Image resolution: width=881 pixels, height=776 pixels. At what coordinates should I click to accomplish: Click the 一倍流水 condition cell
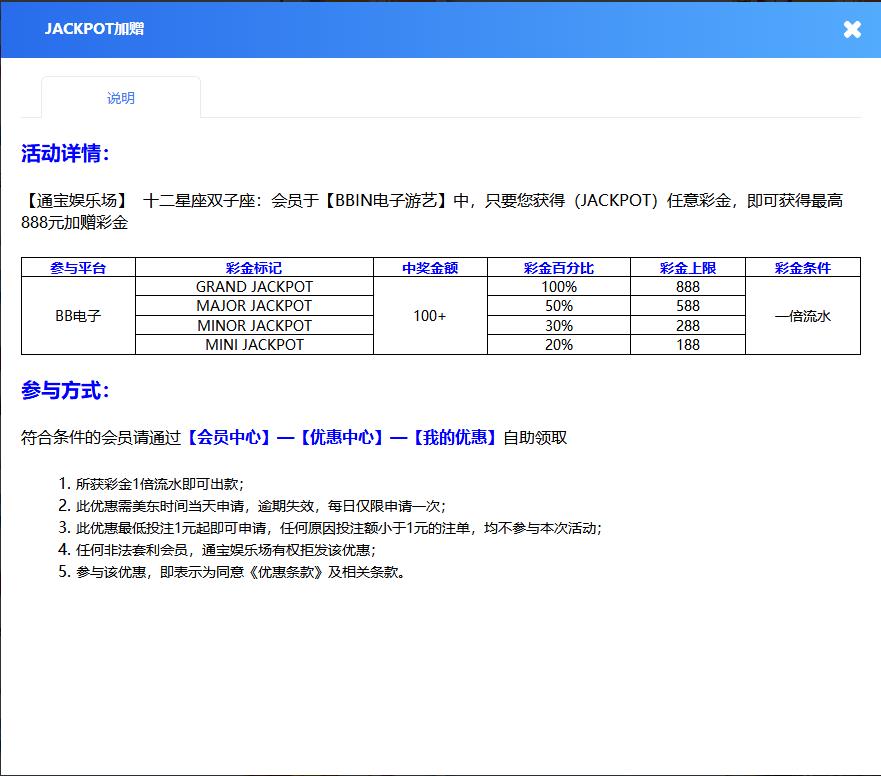[x=803, y=316]
